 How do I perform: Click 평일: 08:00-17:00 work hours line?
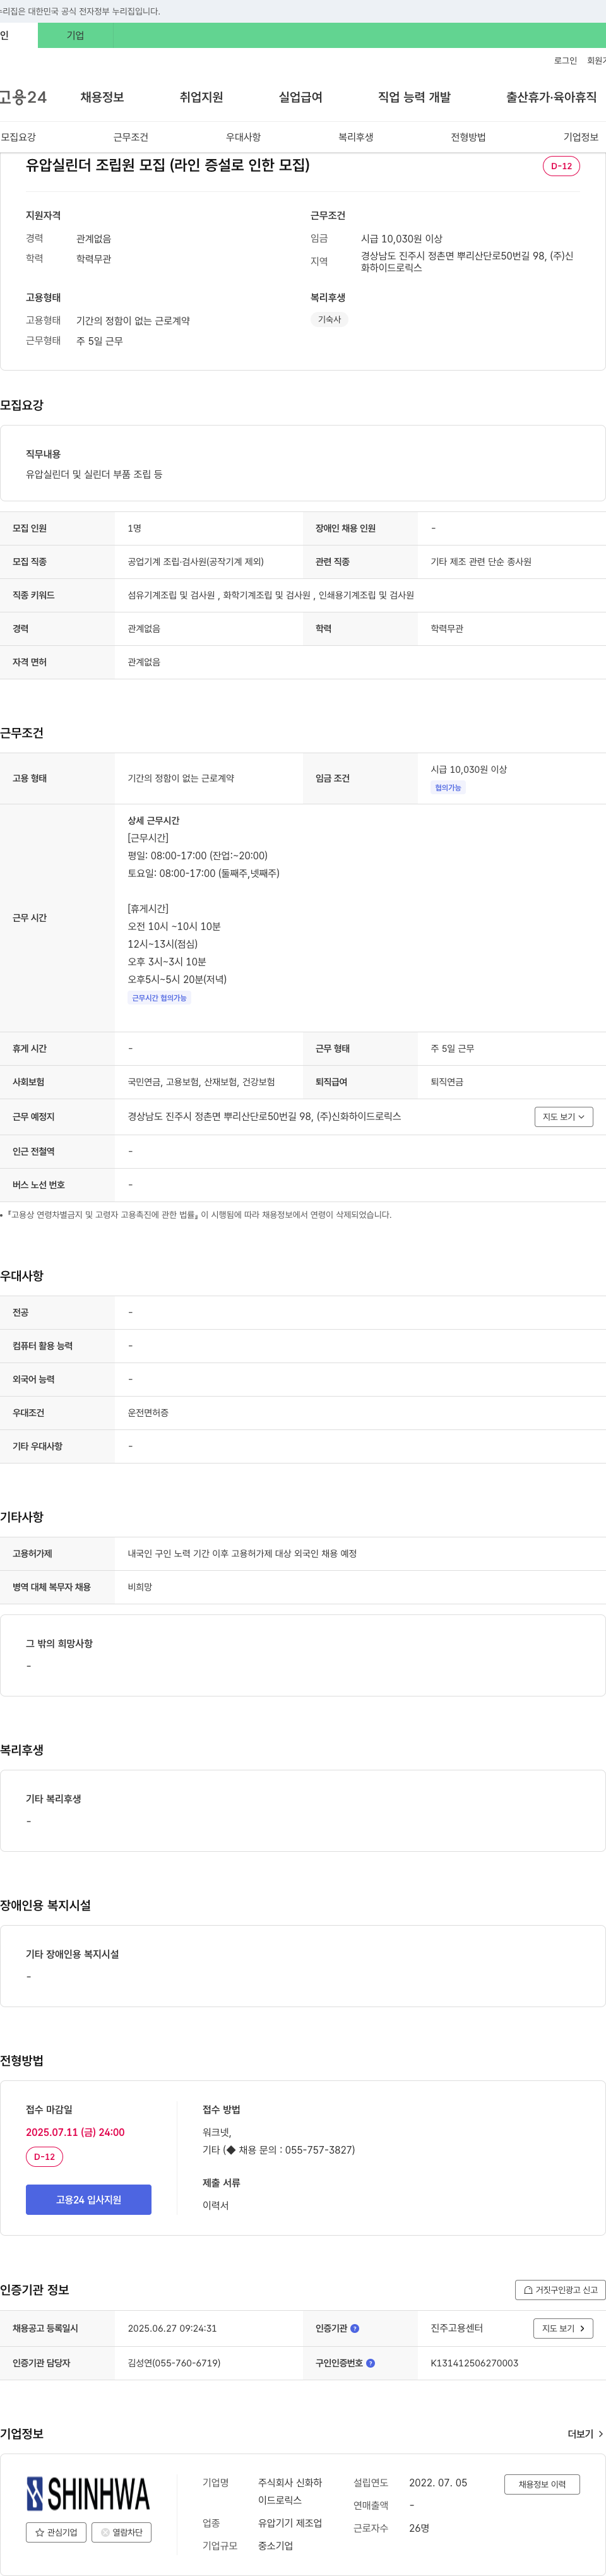click(x=197, y=856)
